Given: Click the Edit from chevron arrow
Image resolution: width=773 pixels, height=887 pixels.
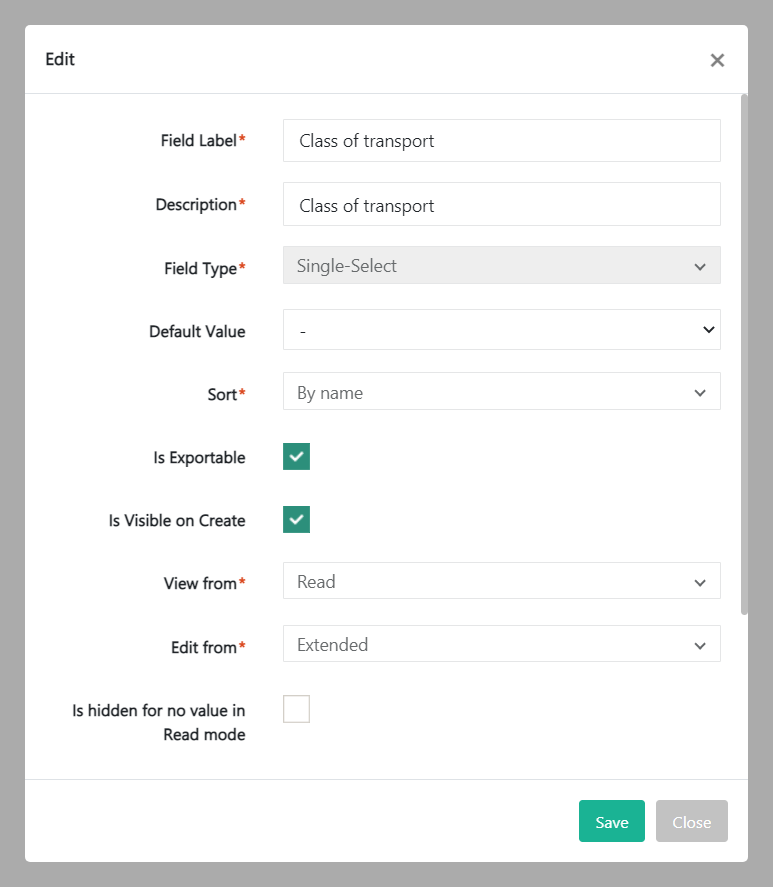Looking at the screenshot, I should [x=700, y=646].
